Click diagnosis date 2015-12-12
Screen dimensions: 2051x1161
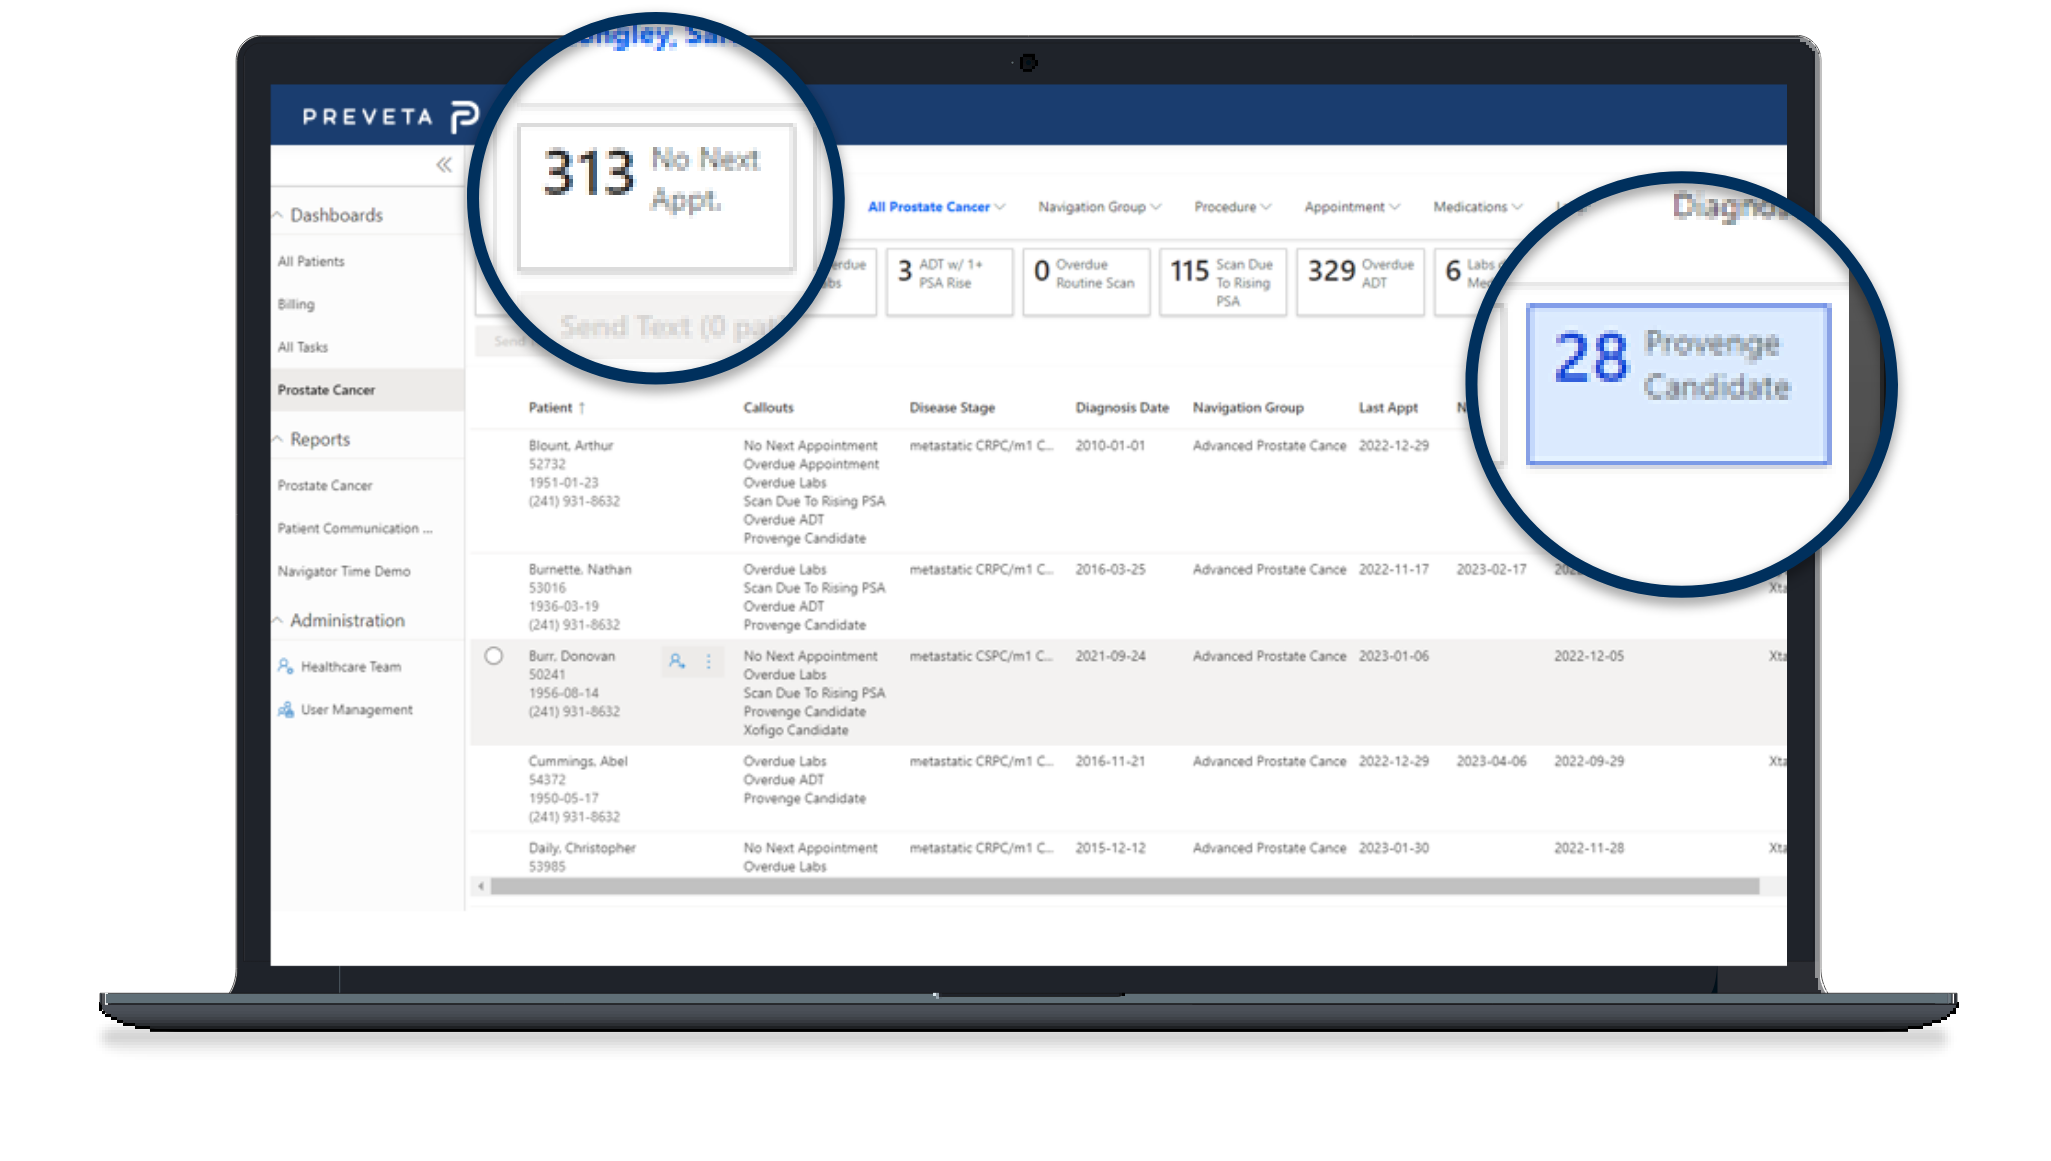click(x=1110, y=848)
